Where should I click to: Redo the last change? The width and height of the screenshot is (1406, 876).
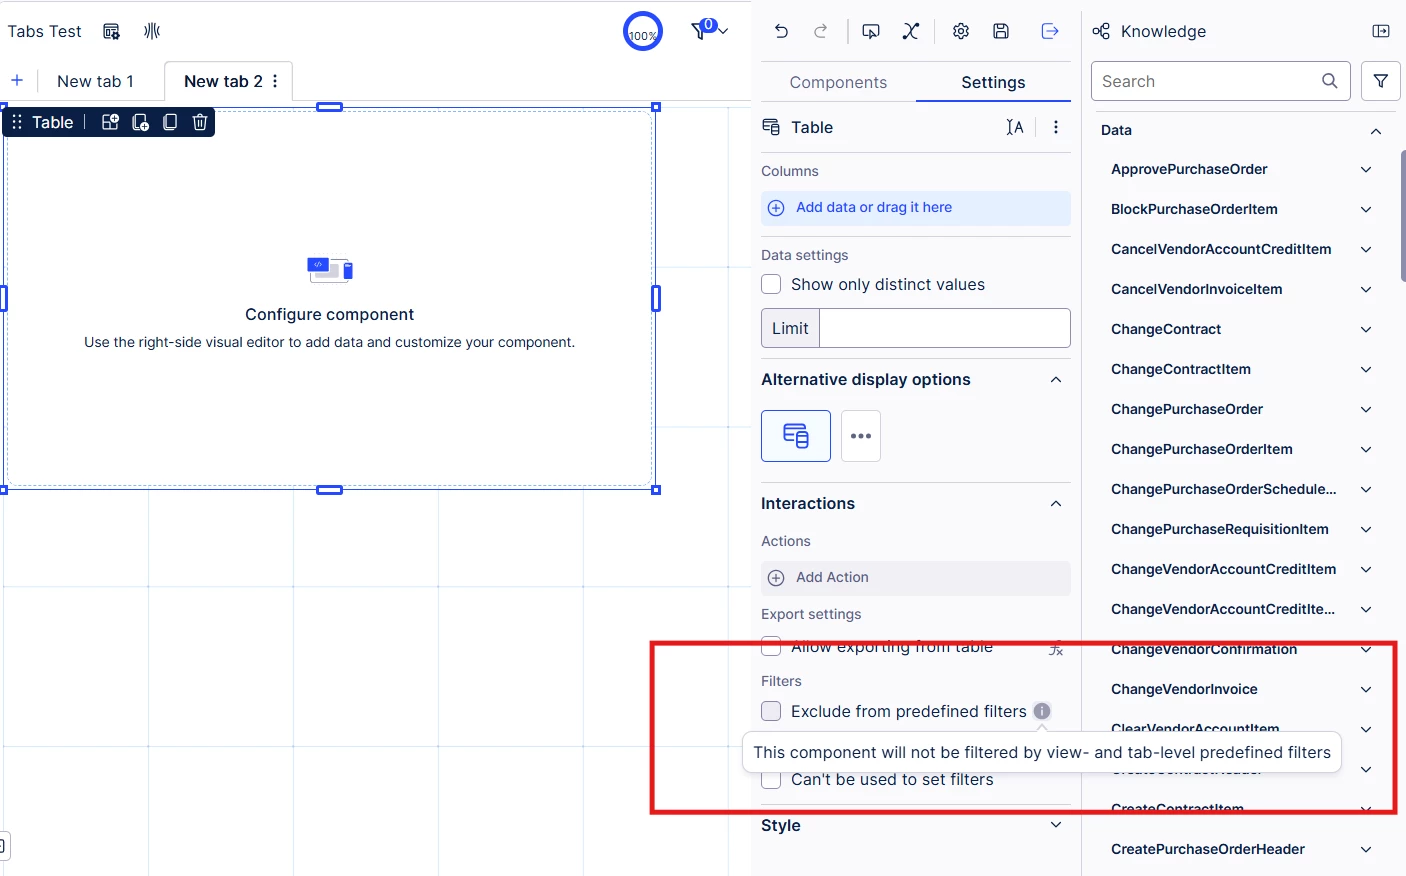[821, 32]
